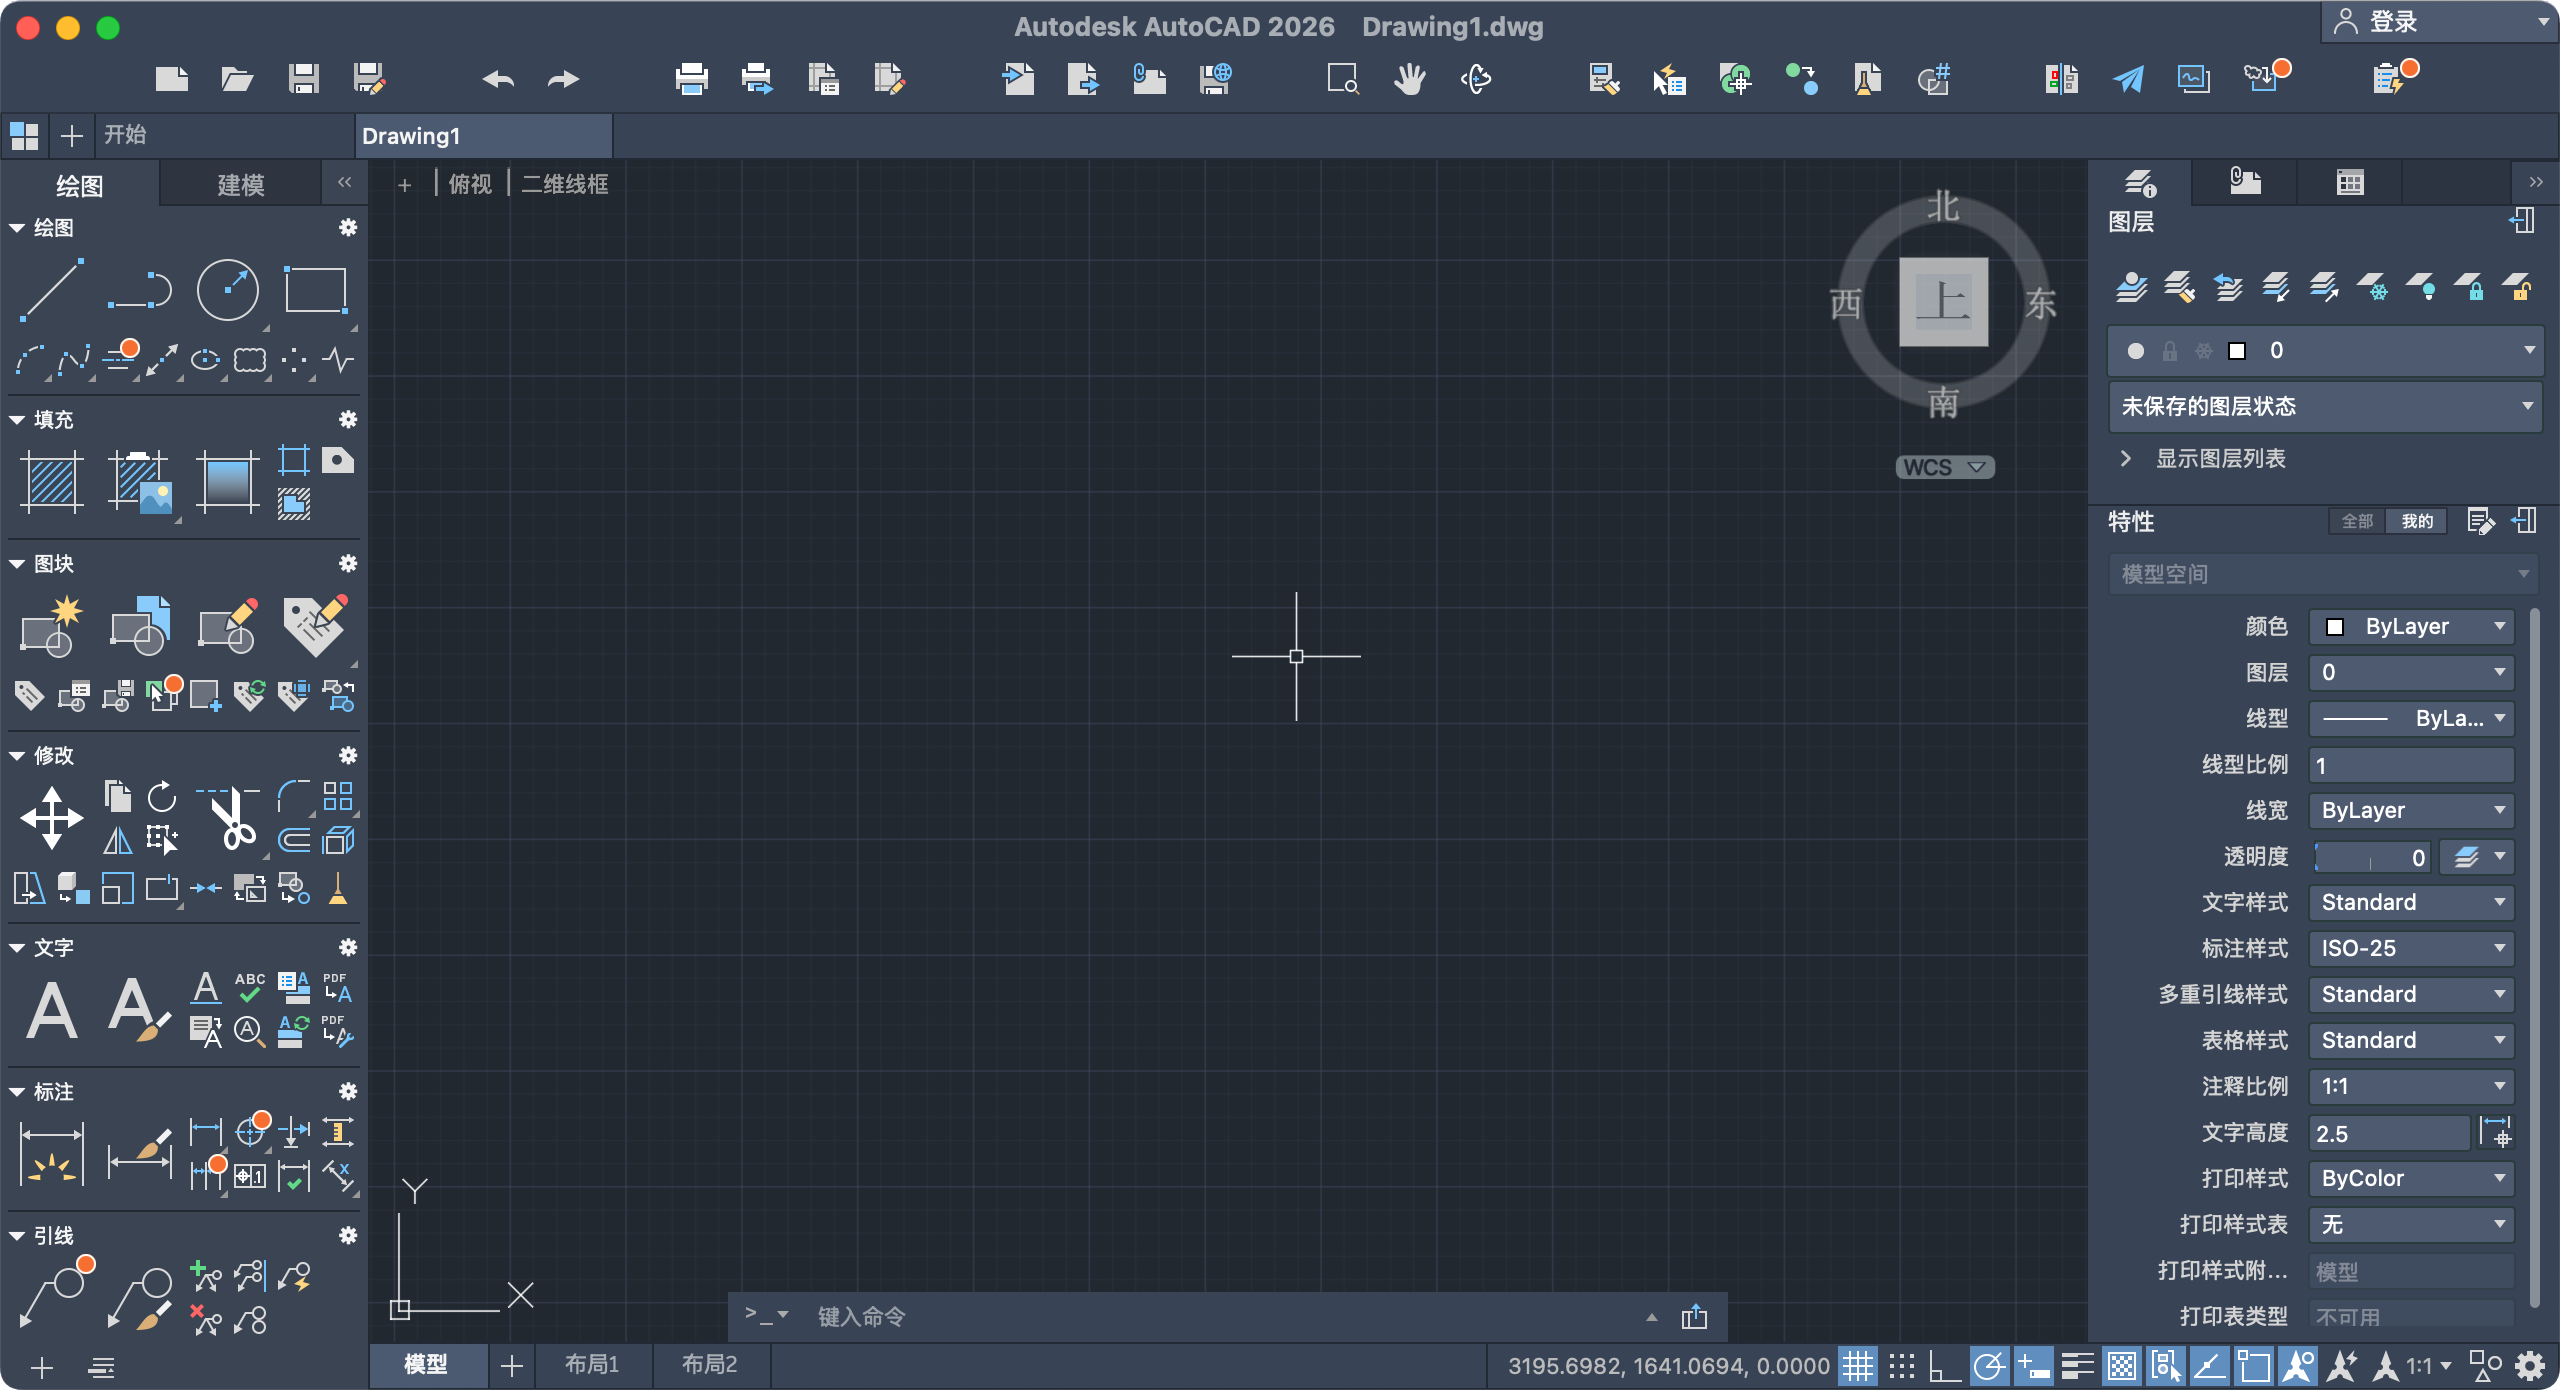This screenshot has width=2560, height=1390.
Task: Open the 标注样式 ISO-25 dropdown
Action: (x=2410, y=948)
